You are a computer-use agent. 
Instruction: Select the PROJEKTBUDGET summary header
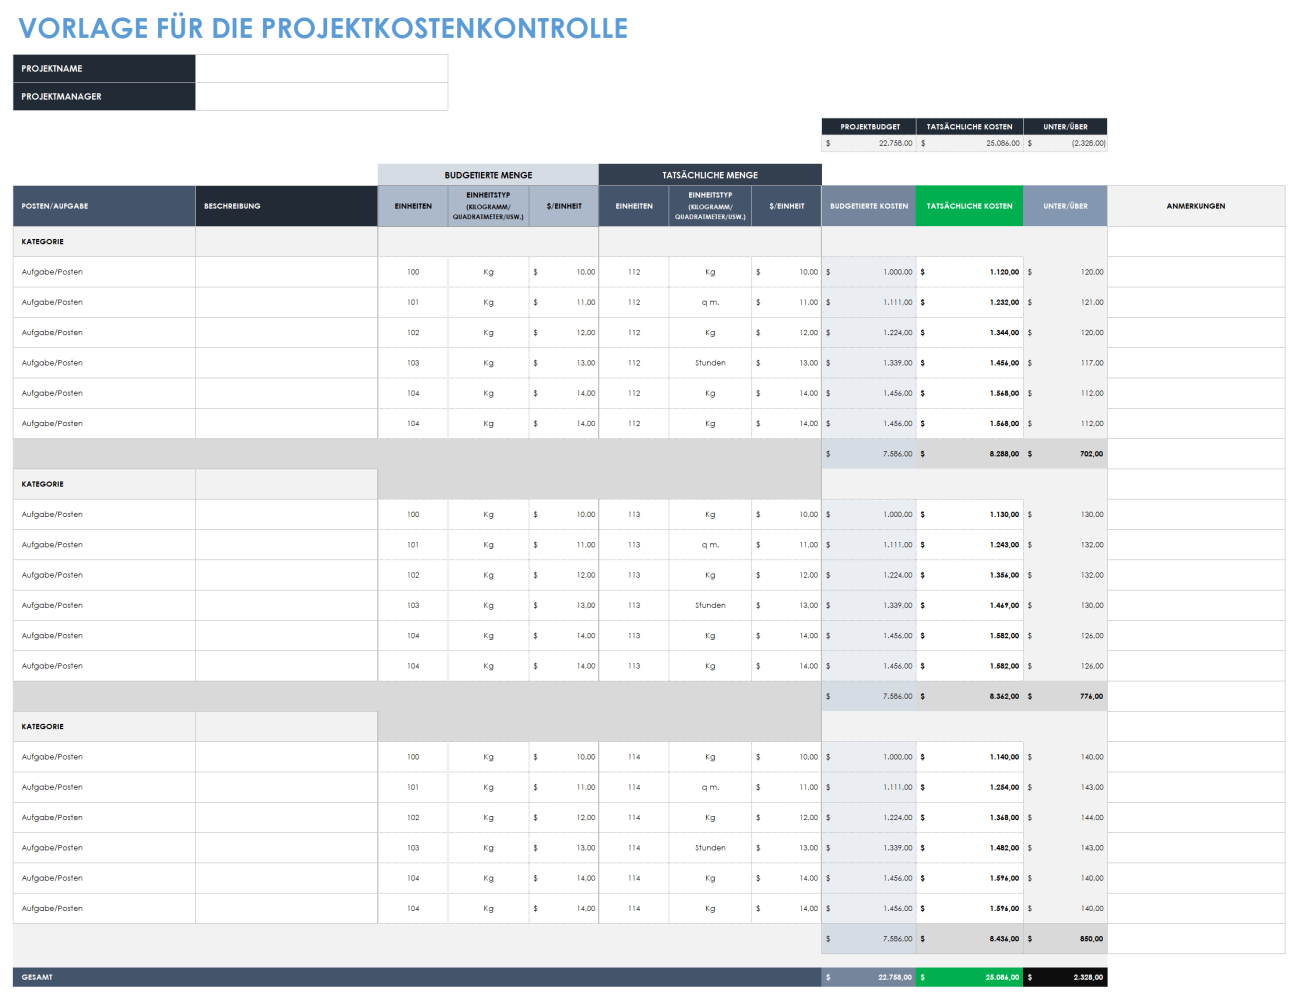pyautogui.click(x=869, y=127)
